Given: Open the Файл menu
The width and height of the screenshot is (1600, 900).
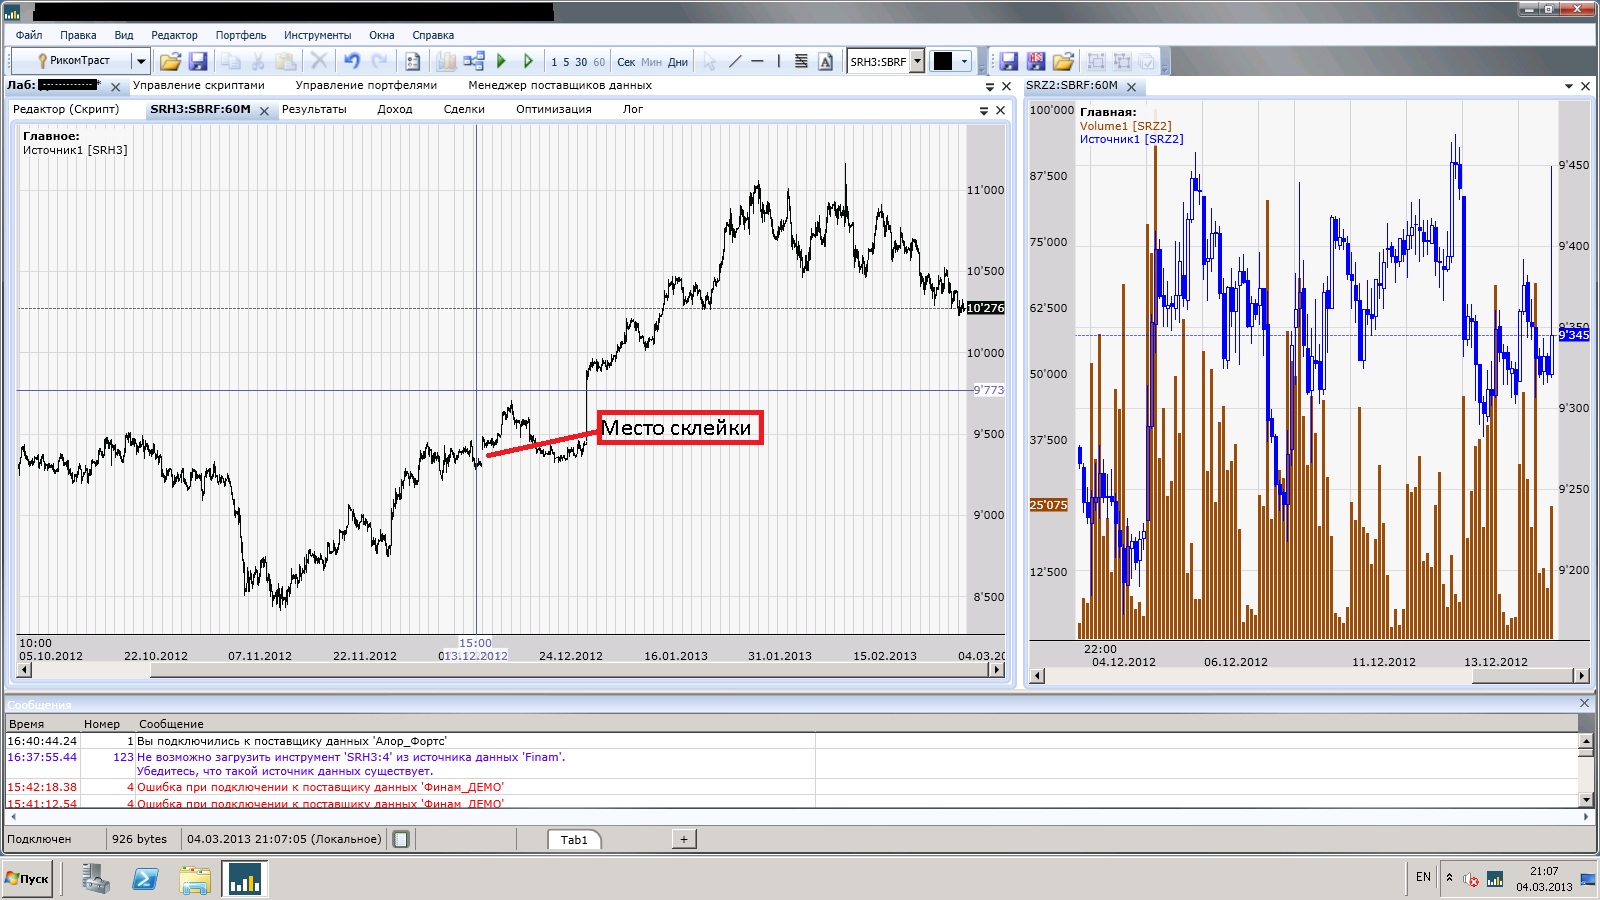Looking at the screenshot, I should (x=29, y=35).
